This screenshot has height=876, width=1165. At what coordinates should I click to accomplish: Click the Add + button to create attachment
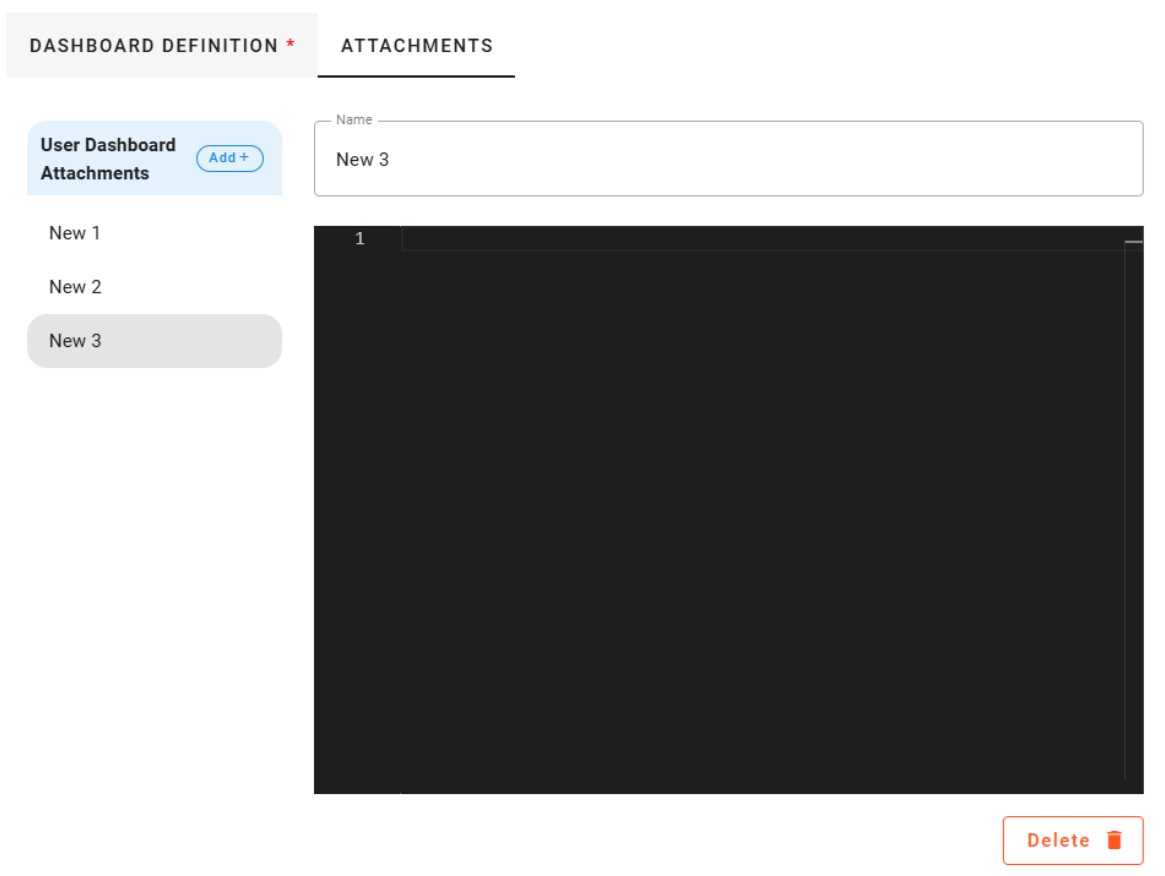pyautogui.click(x=229, y=158)
